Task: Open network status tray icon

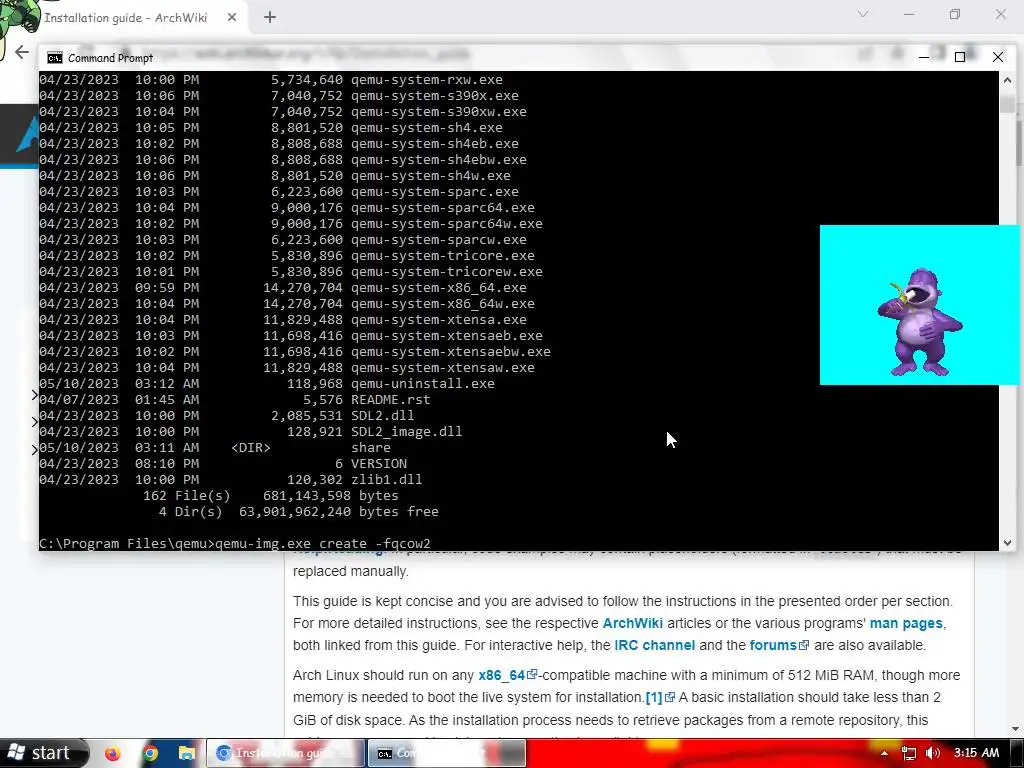Action: click(908, 753)
